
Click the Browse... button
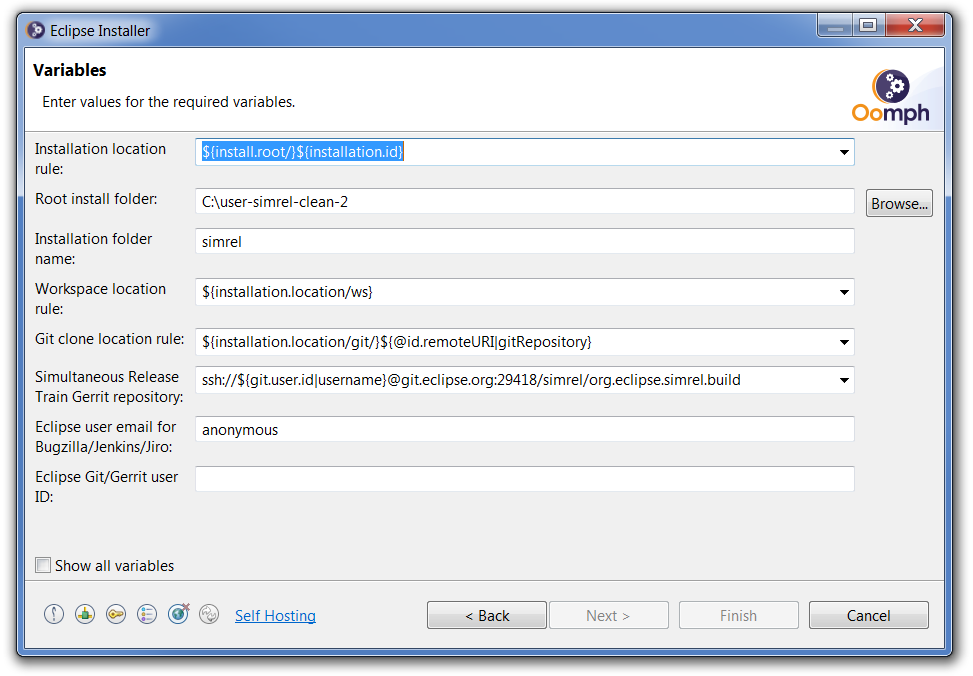tap(899, 203)
